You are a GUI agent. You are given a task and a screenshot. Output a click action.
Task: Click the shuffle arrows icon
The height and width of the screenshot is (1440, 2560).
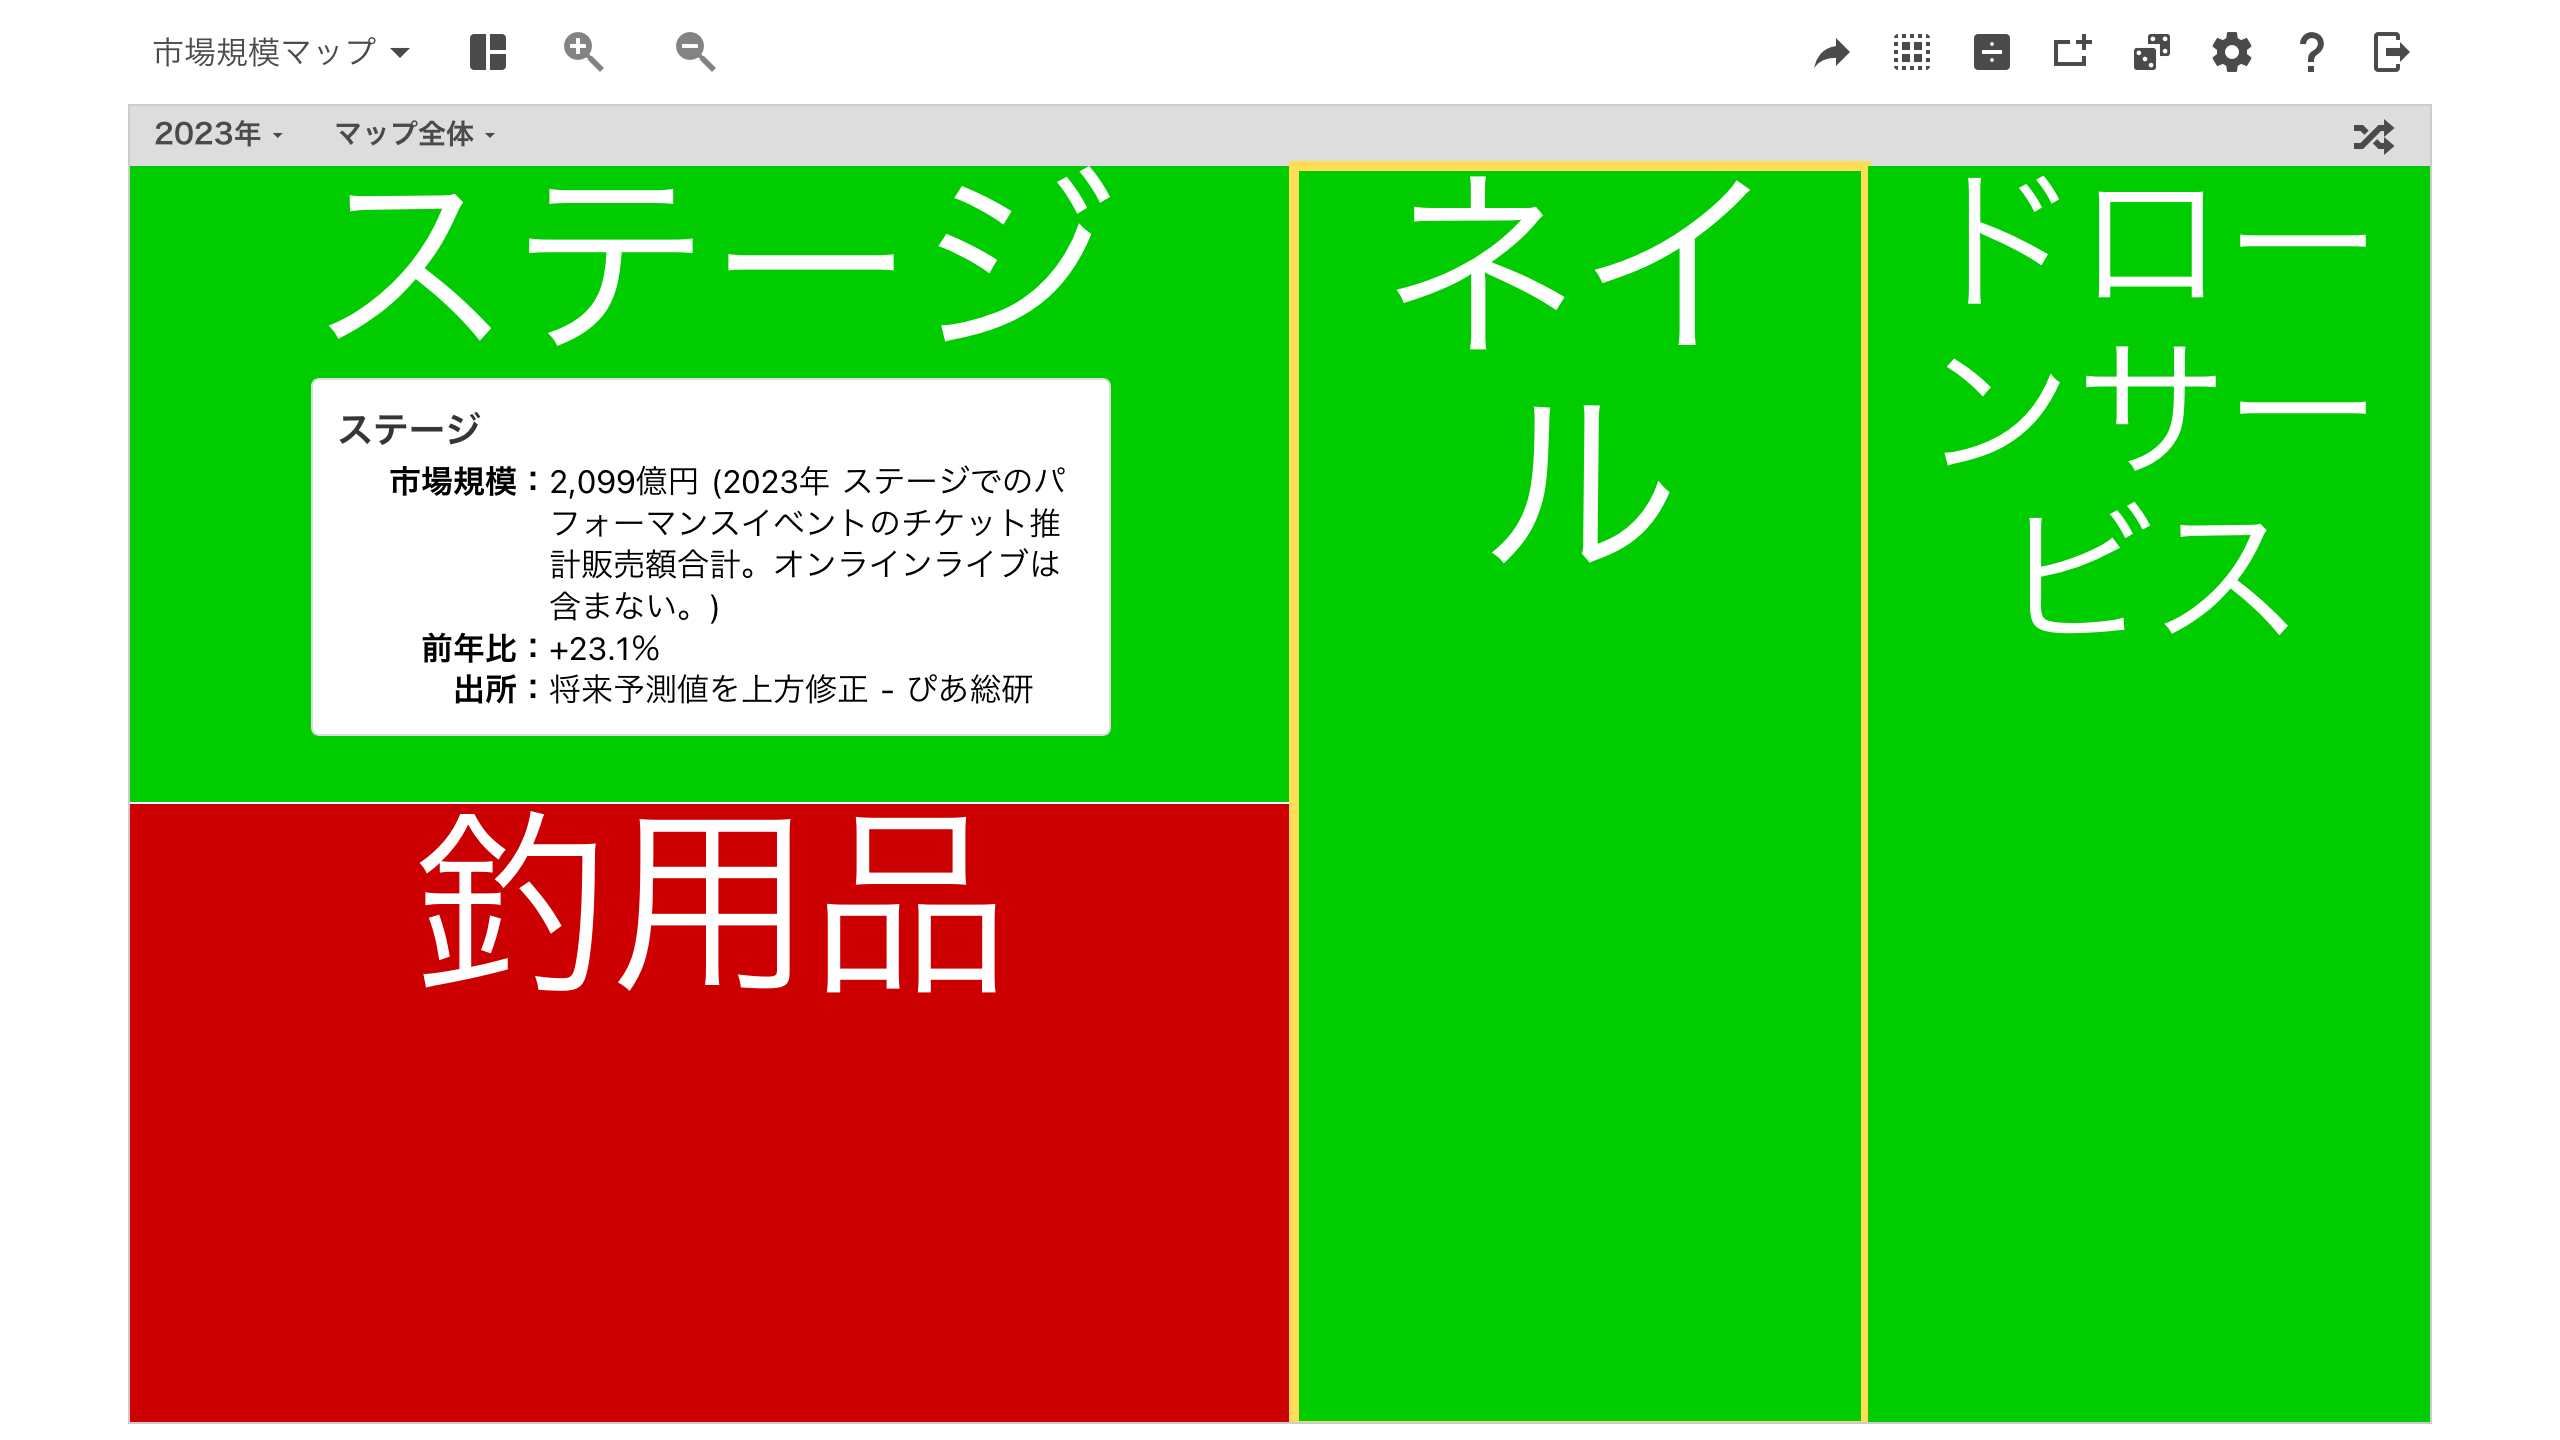[2374, 136]
